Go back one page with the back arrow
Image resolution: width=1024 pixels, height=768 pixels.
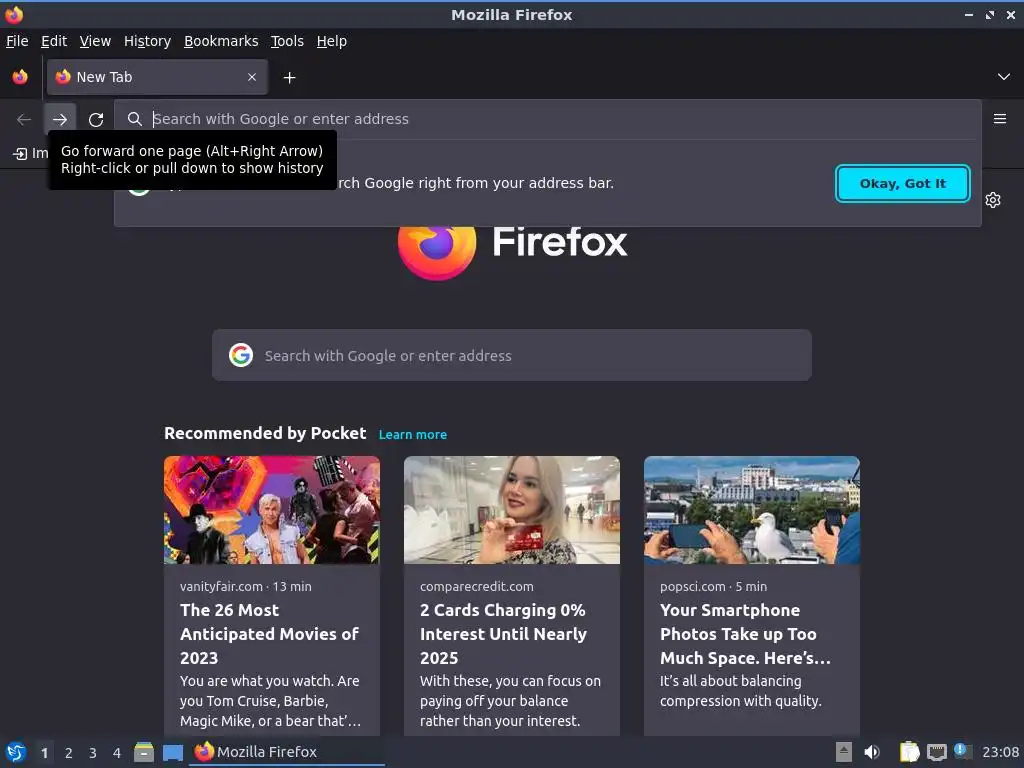click(x=24, y=120)
